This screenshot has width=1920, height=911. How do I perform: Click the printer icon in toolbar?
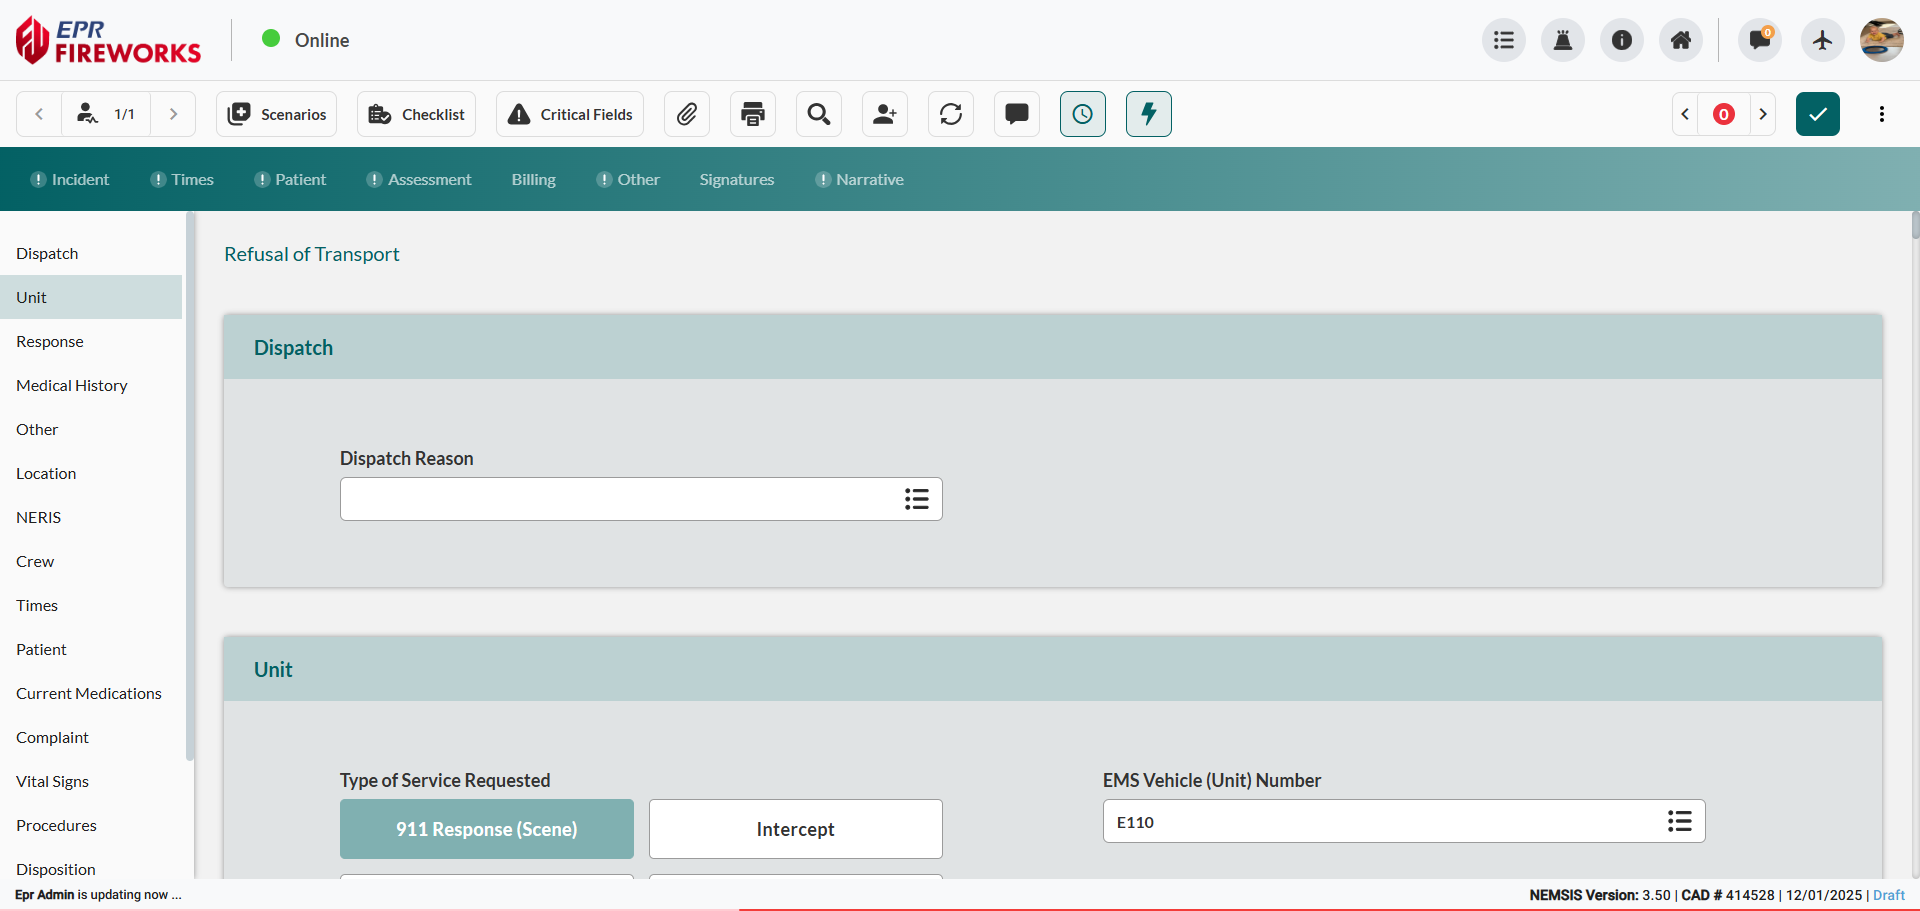click(753, 114)
